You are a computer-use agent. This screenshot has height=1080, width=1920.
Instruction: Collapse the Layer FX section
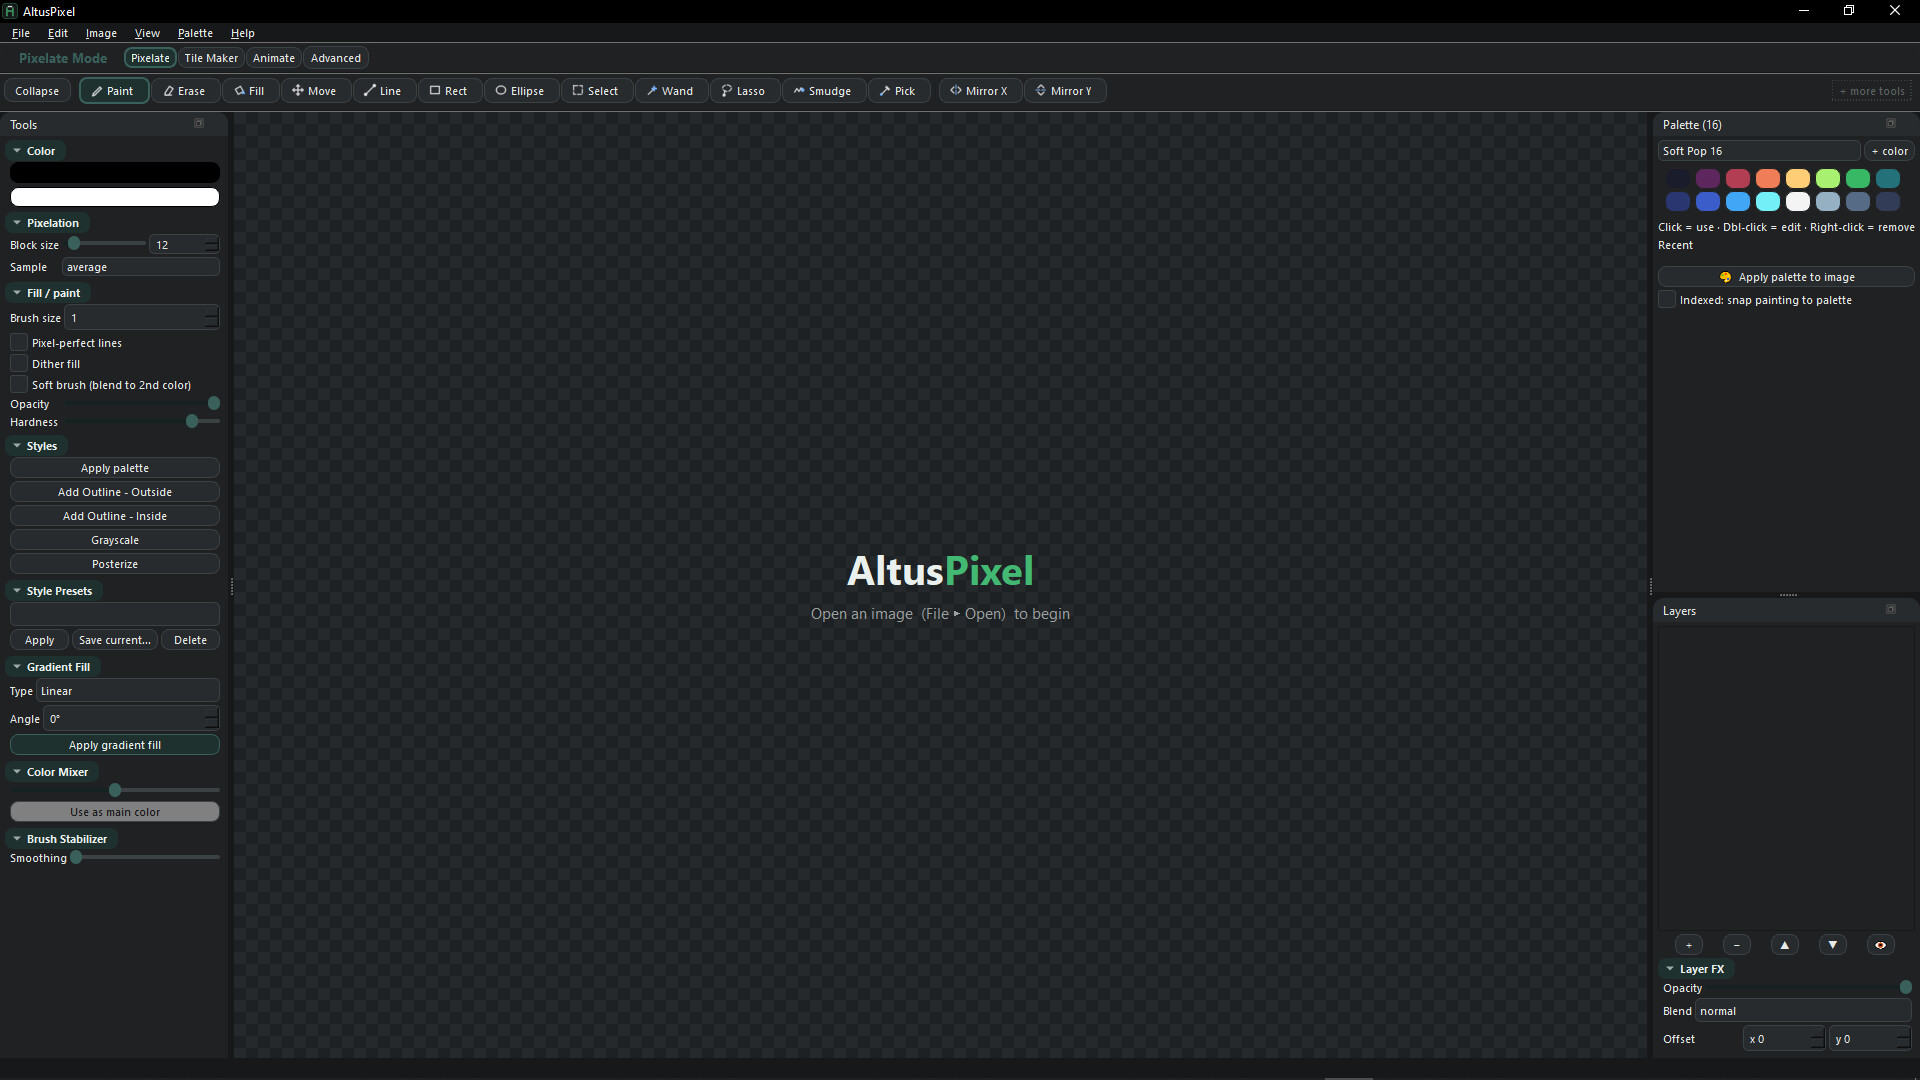click(1697, 969)
